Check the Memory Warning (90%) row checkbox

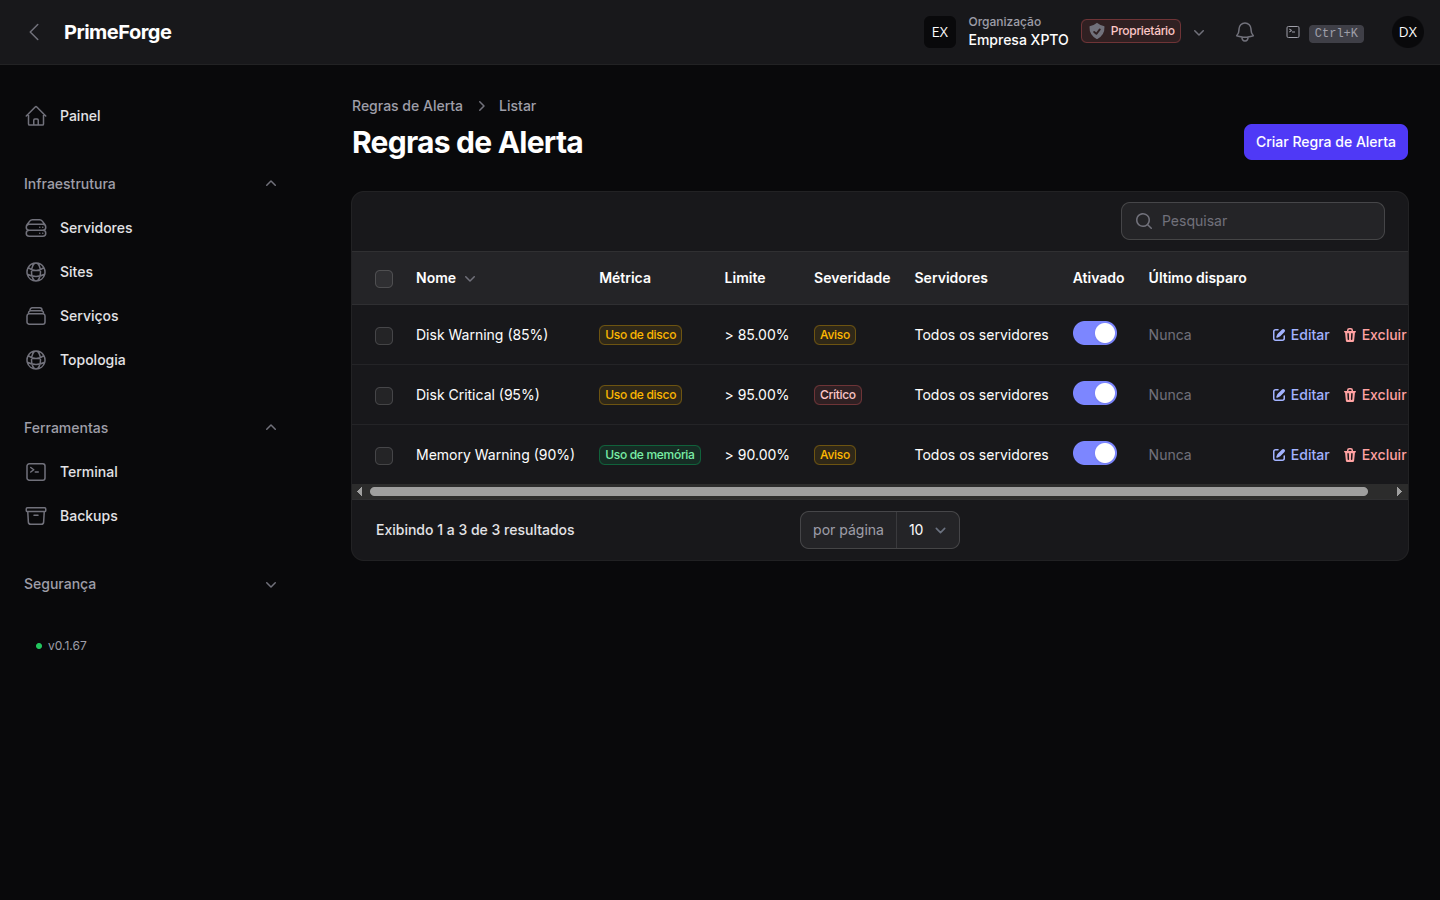pos(384,456)
